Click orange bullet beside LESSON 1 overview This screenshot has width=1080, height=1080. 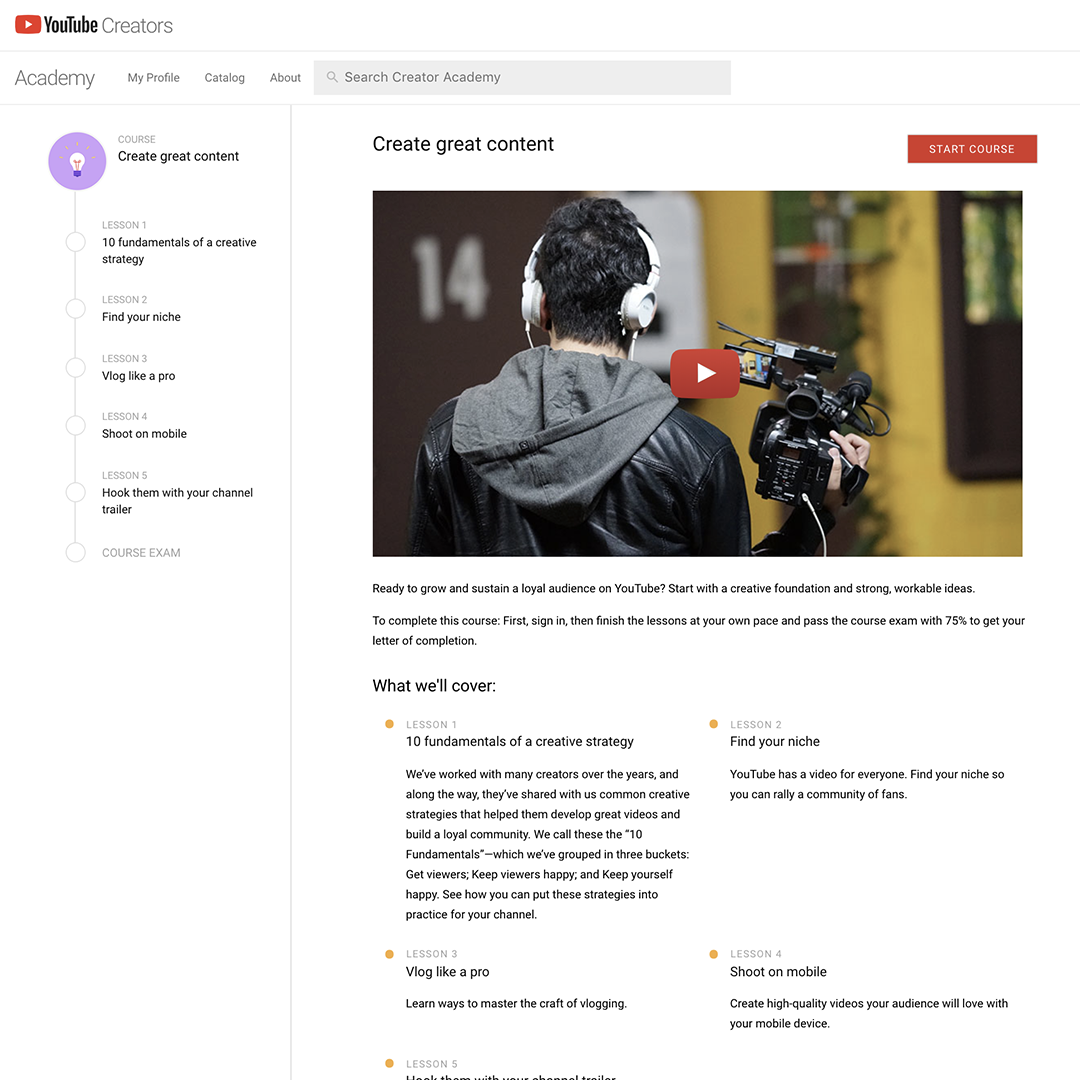(389, 724)
